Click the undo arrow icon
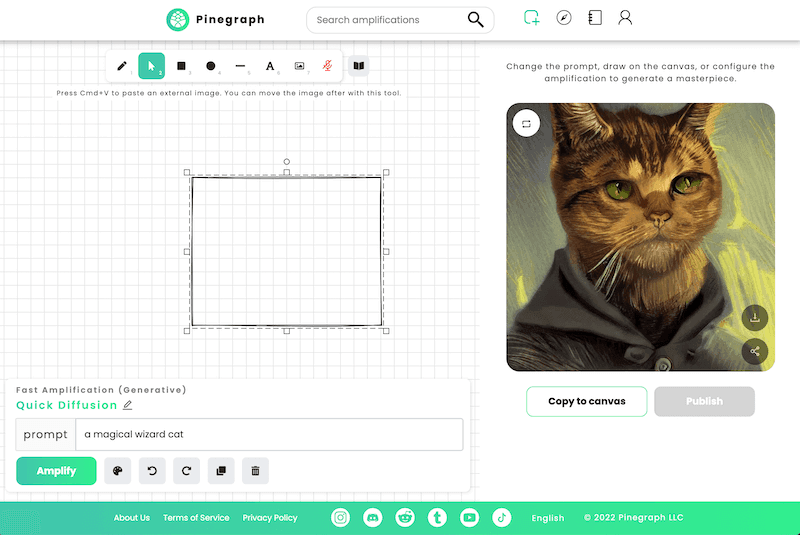Image resolution: width=800 pixels, height=535 pixels. pyautogui.click(x=152, y=471)
